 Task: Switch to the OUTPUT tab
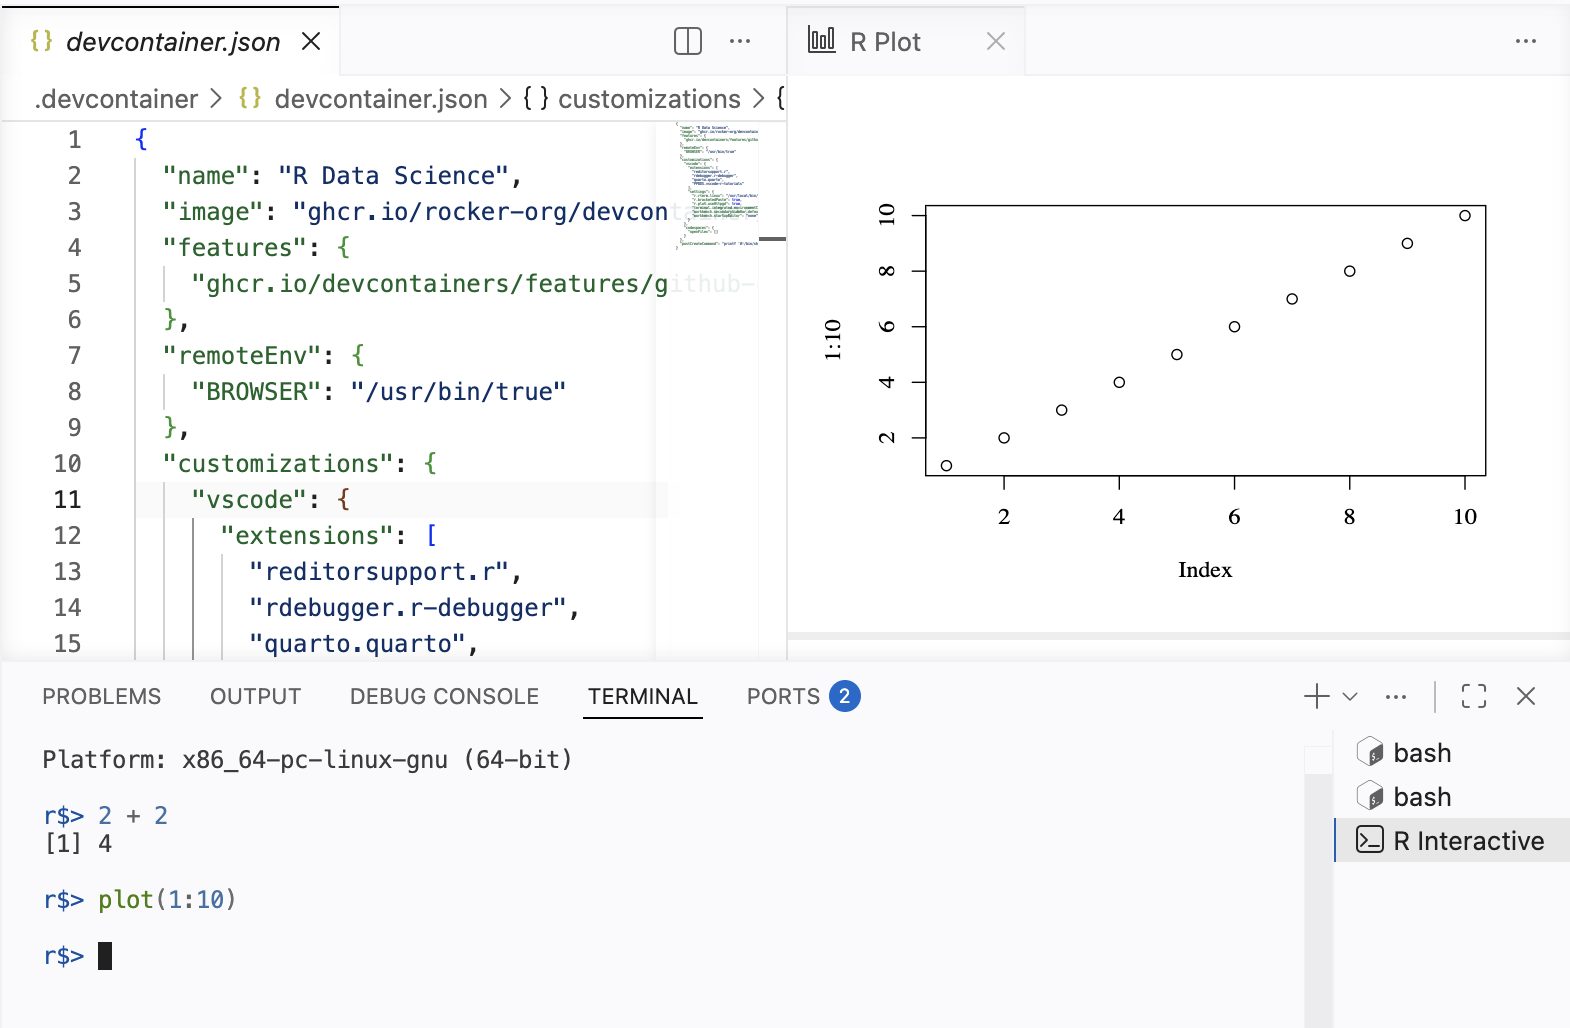pos(255,696)
